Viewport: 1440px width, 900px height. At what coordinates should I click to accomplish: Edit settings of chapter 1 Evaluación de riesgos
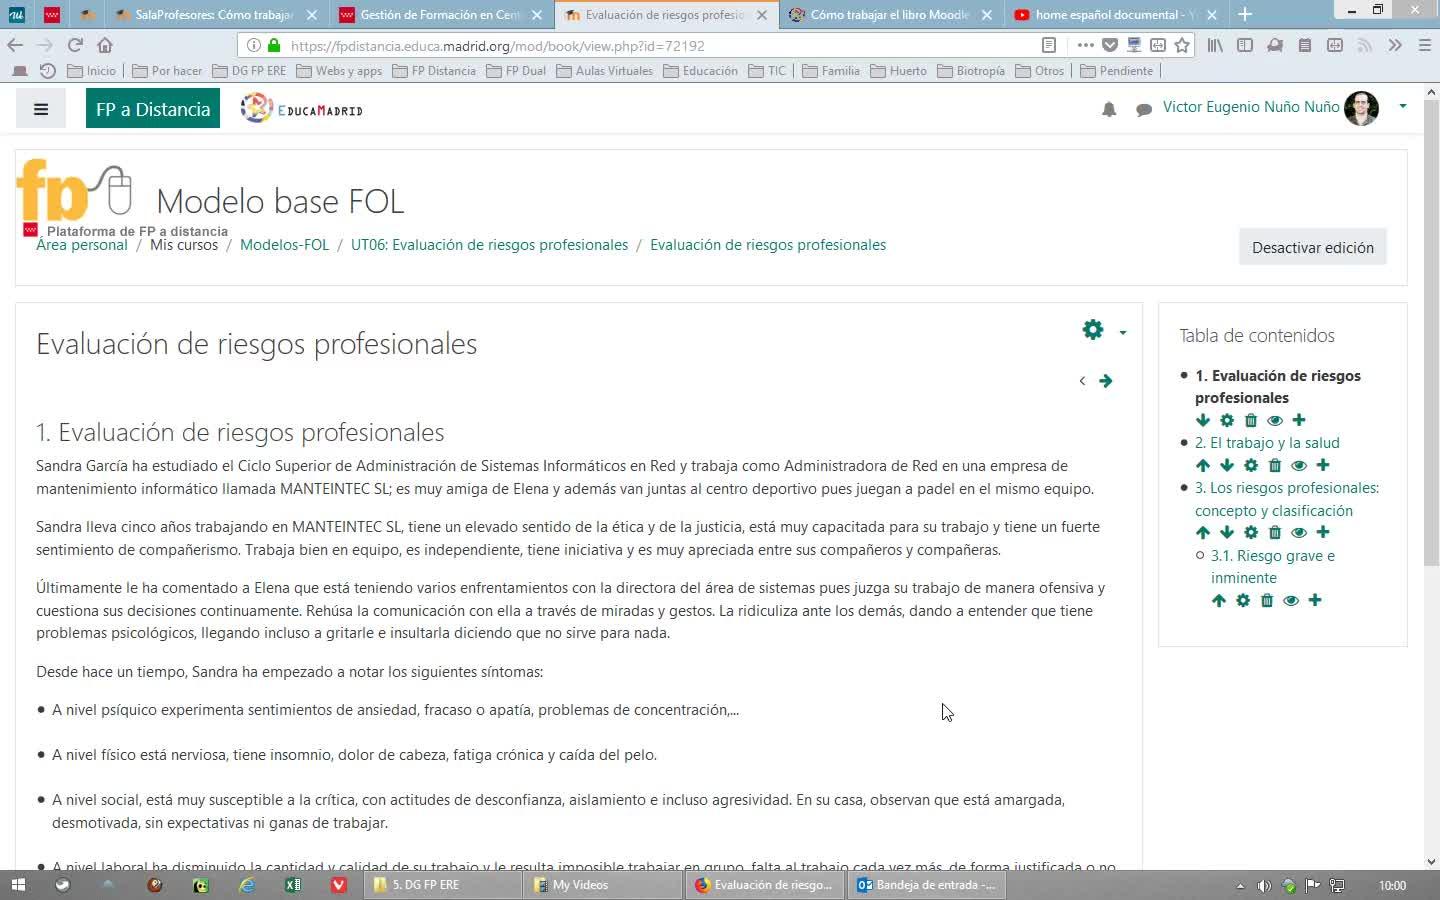(x=1227, y=420)
